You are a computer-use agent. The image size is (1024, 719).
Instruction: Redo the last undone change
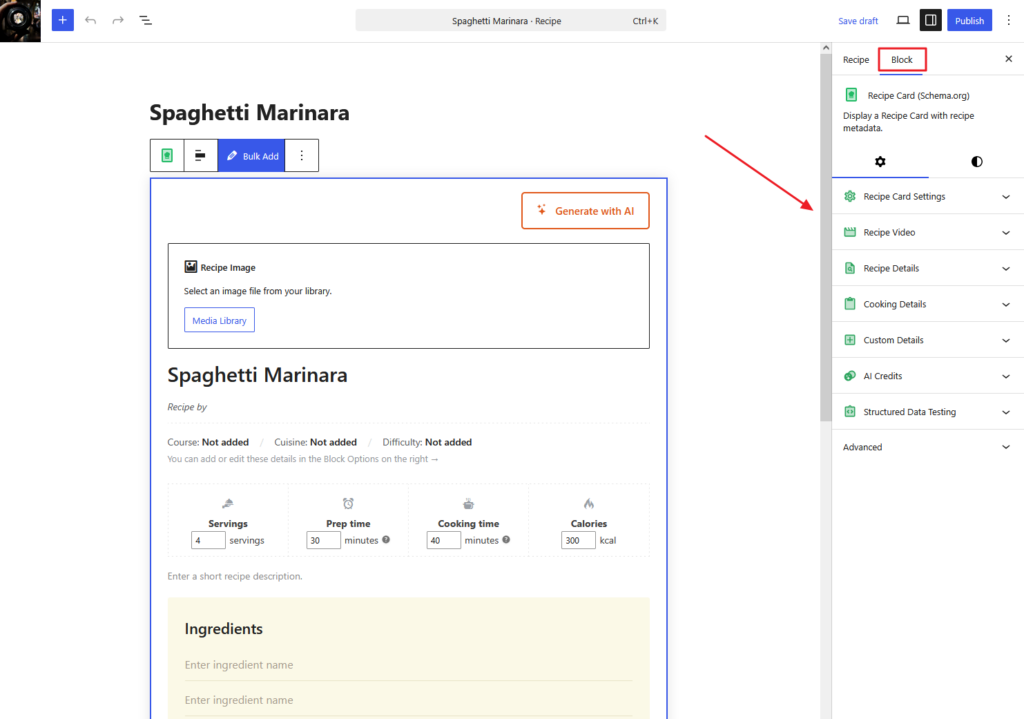point(118,20)
